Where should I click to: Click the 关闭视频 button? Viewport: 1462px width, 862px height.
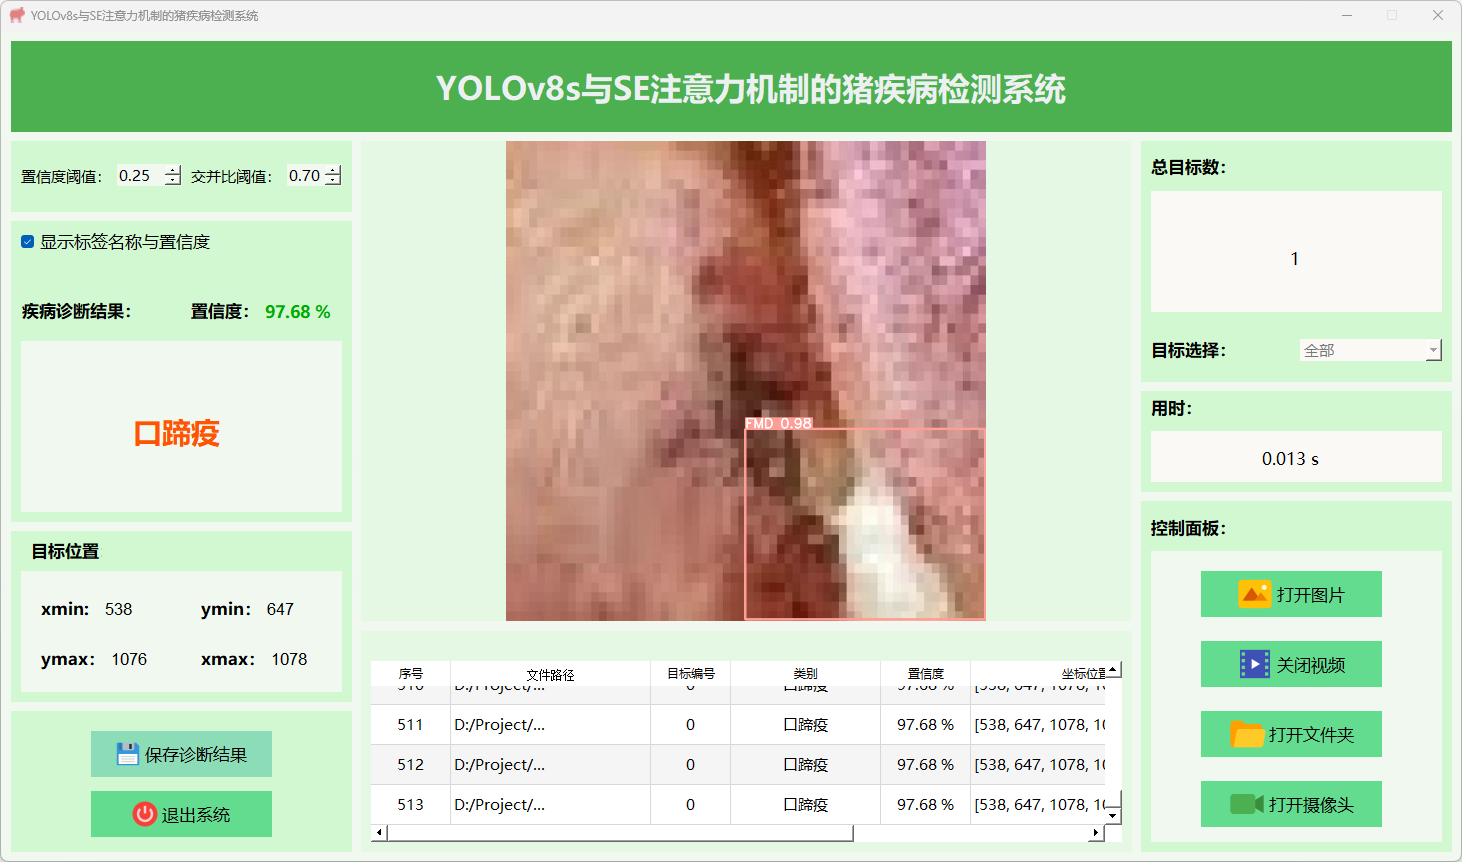(x=1291, y=664)
